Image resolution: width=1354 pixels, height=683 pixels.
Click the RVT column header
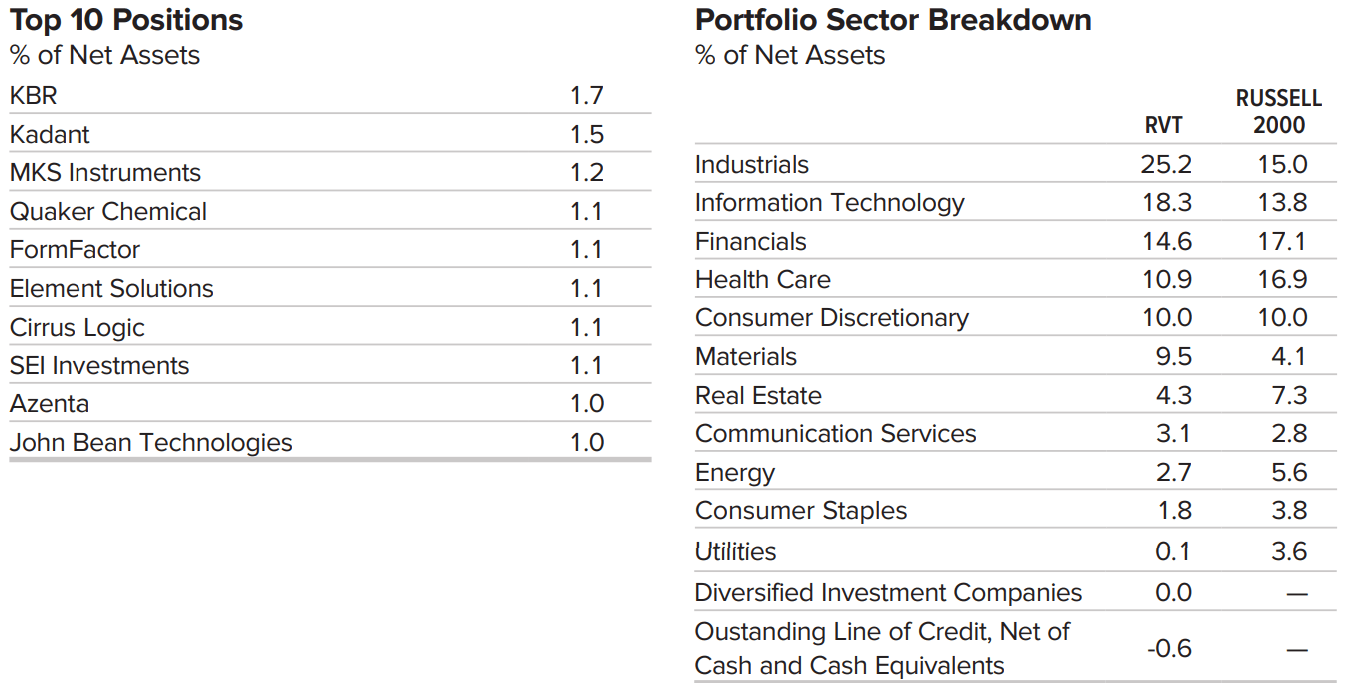coord(1163,125)
